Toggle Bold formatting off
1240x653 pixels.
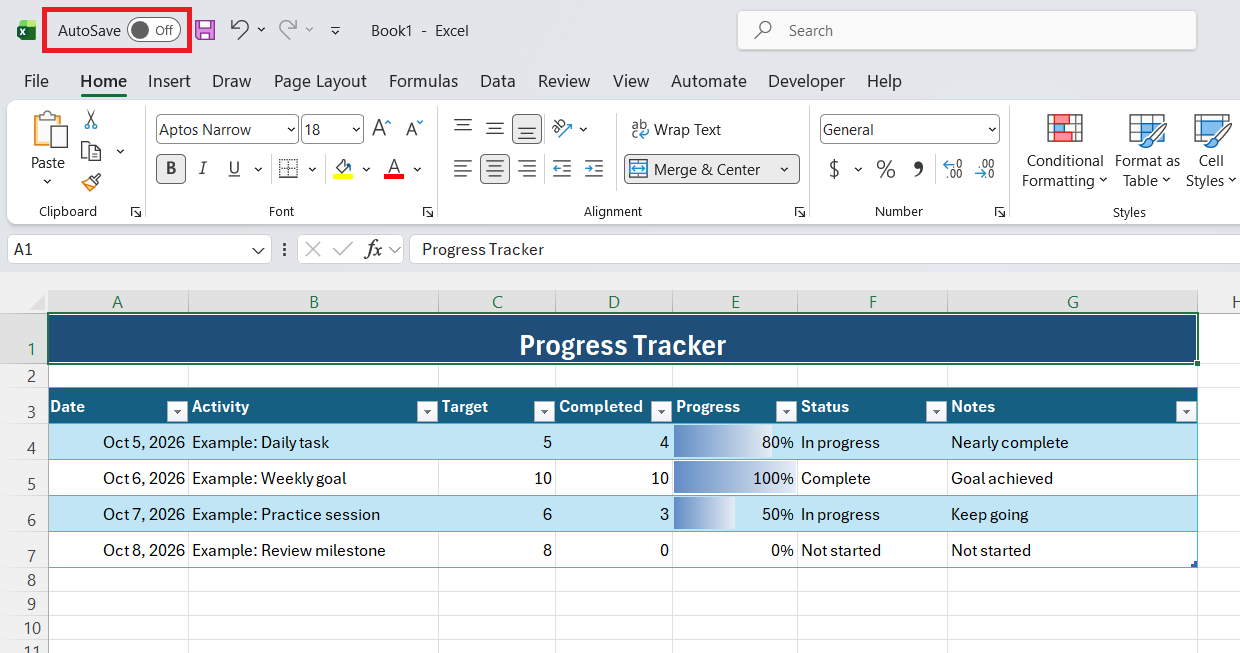coord(171,169)
